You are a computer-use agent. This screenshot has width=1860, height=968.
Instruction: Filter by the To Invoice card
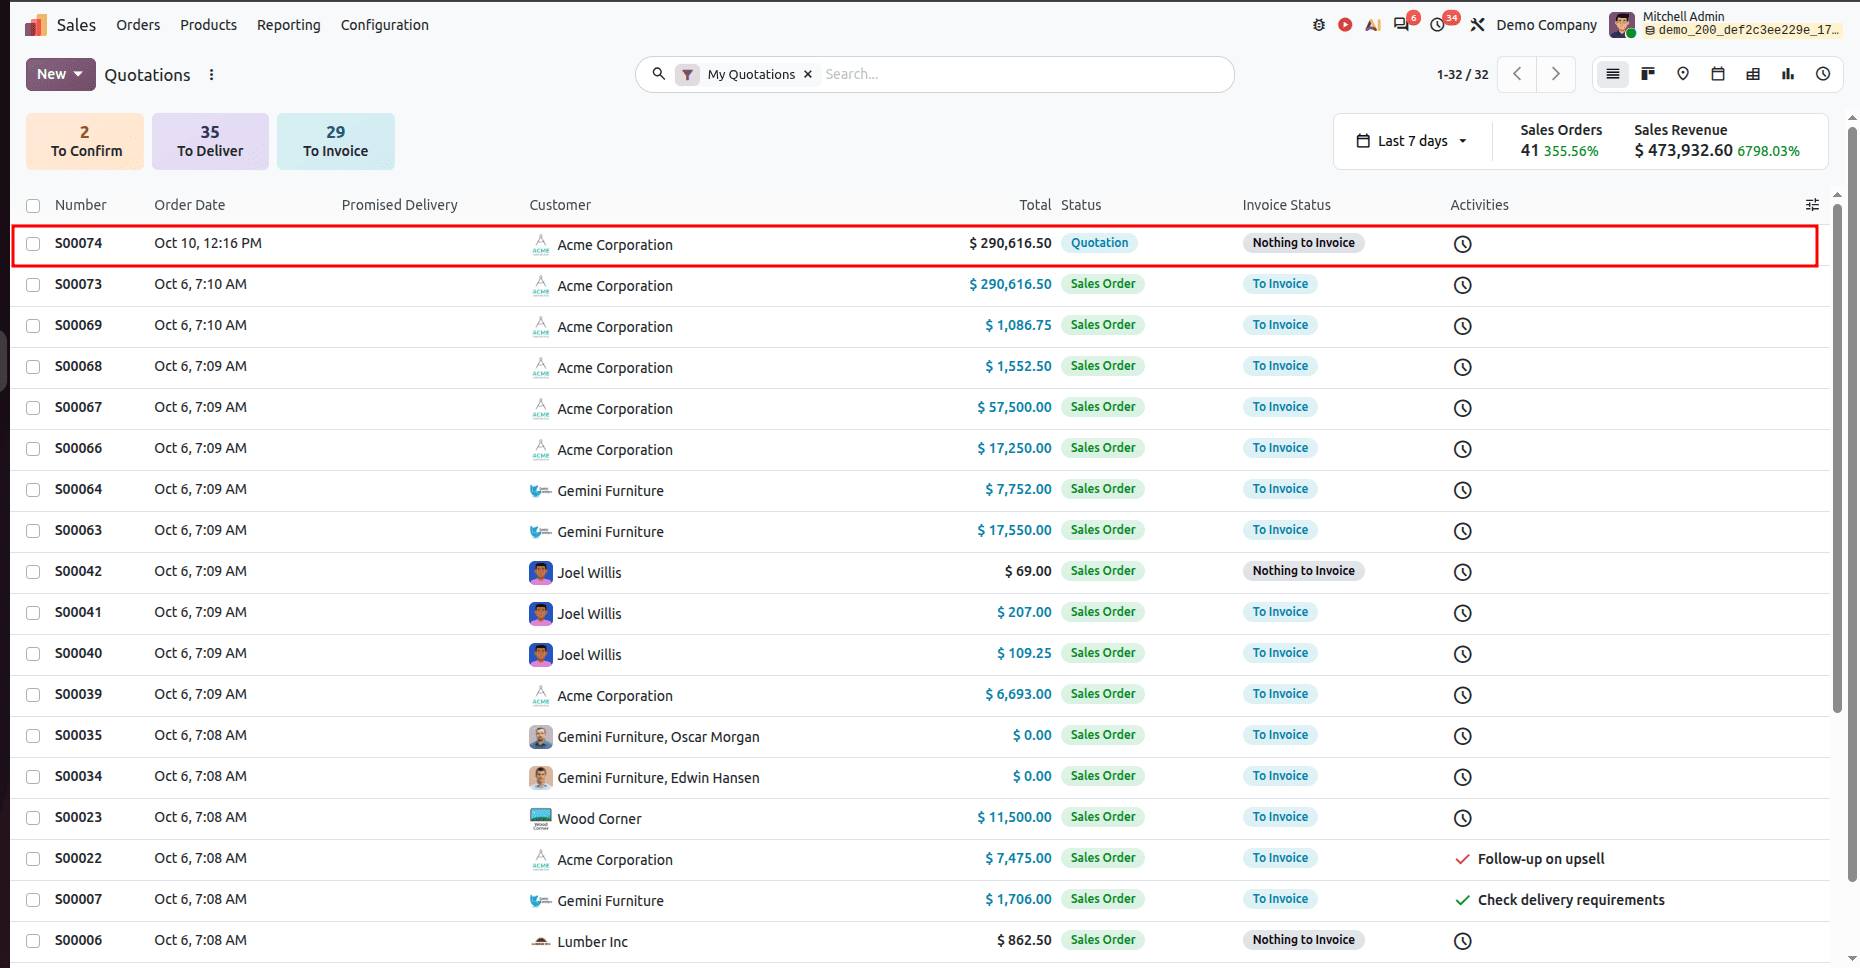coord(336,141)
